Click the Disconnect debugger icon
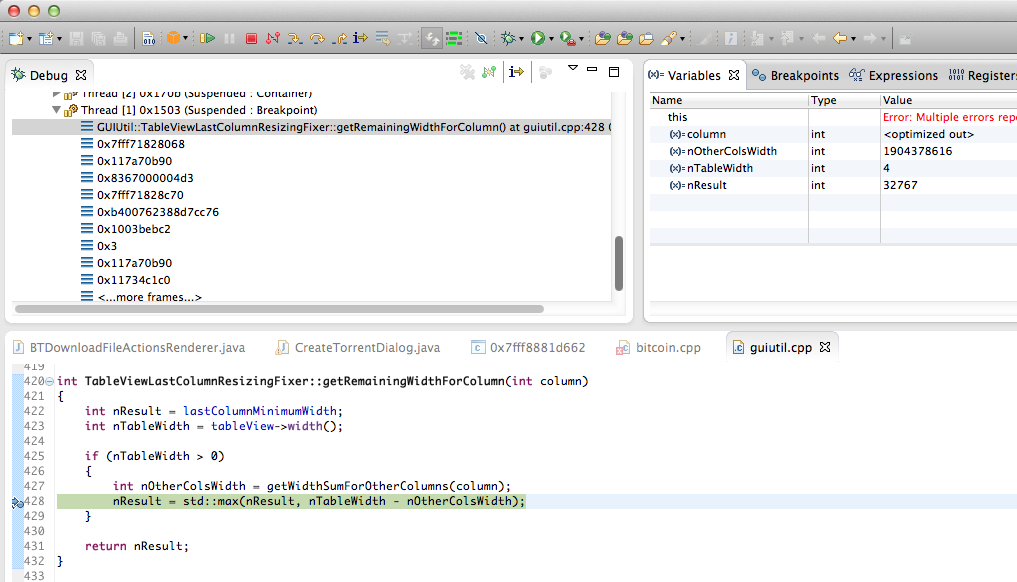This screenshot has height=582, width=1017. click(x=272, y=39)
